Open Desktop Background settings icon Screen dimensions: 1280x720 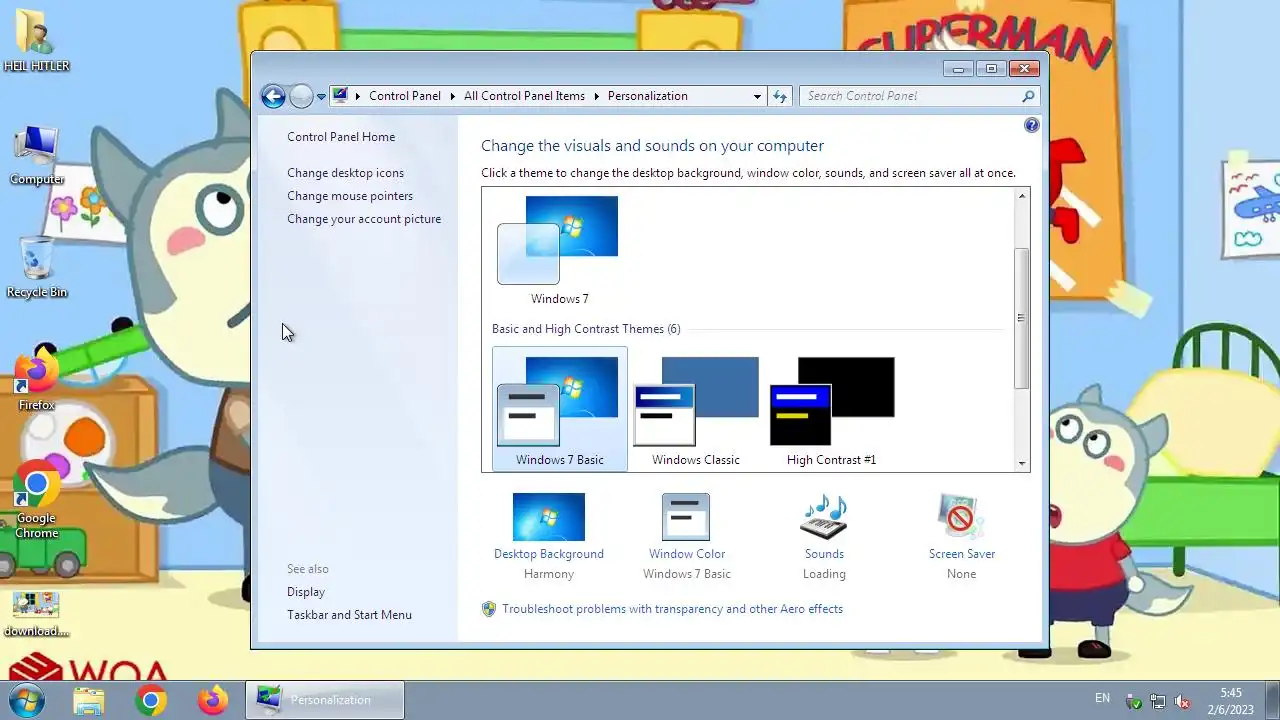(548, 517)
